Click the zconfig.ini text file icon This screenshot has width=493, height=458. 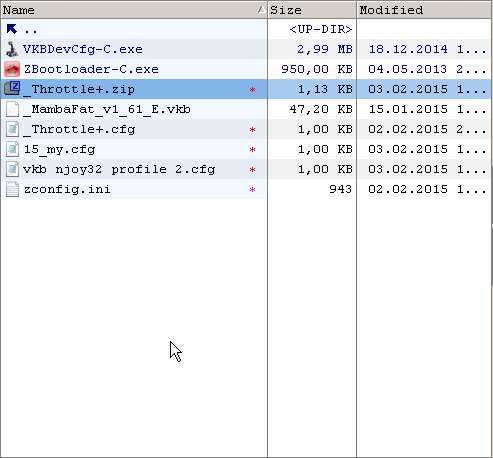12,189
